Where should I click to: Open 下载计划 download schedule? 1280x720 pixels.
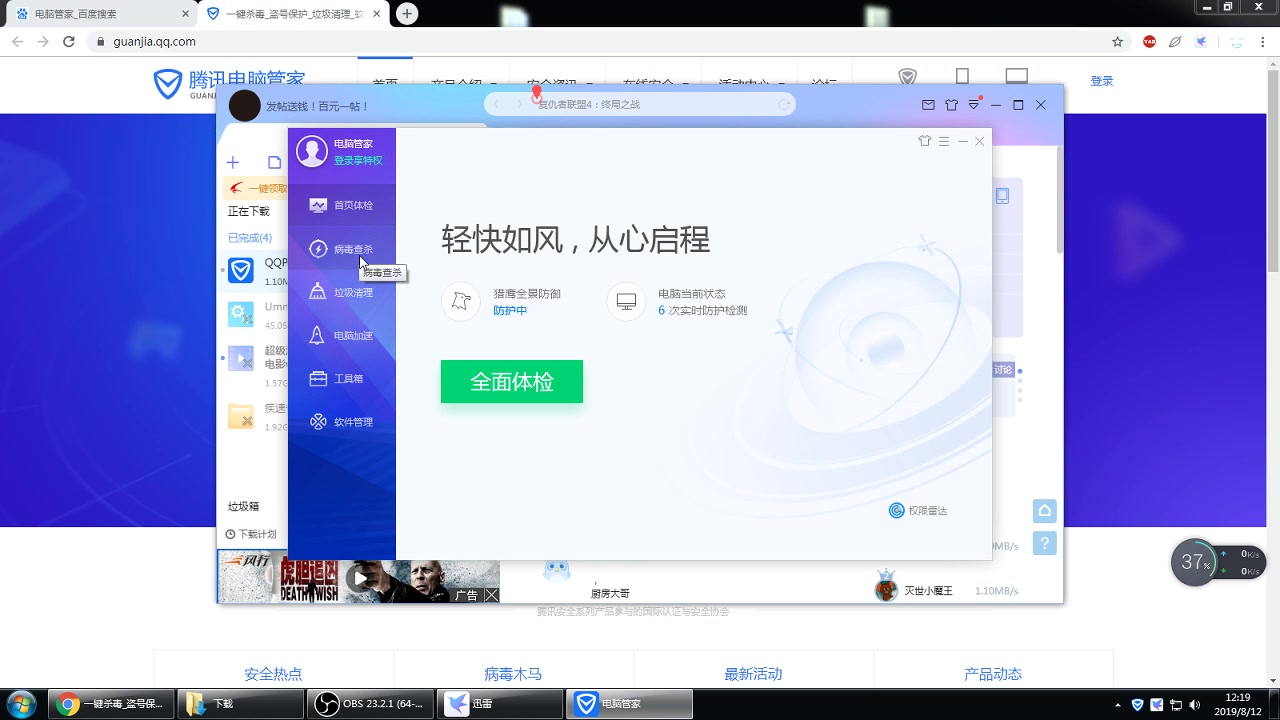pos(250,533)
